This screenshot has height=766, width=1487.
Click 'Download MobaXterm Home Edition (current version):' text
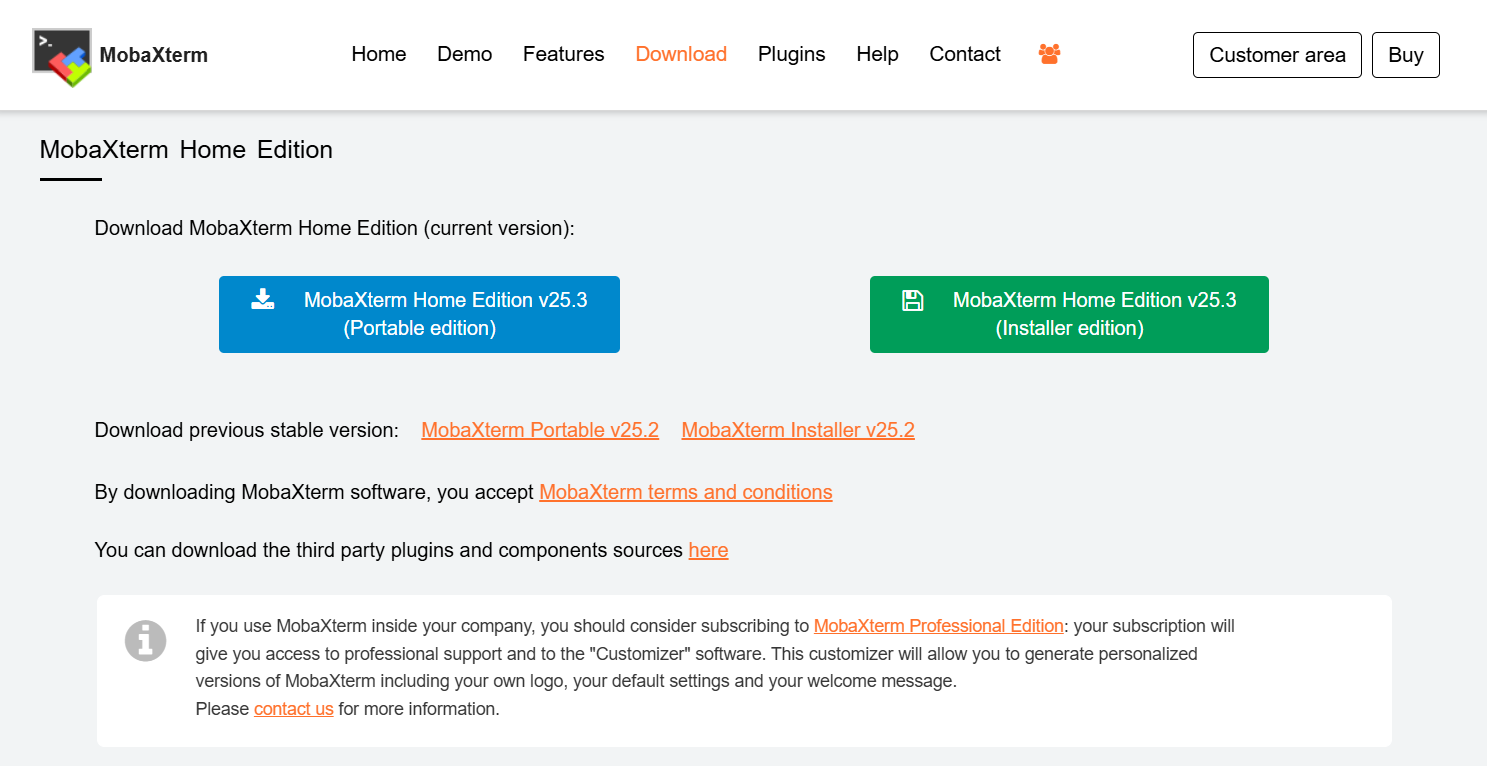coord(335,228)
